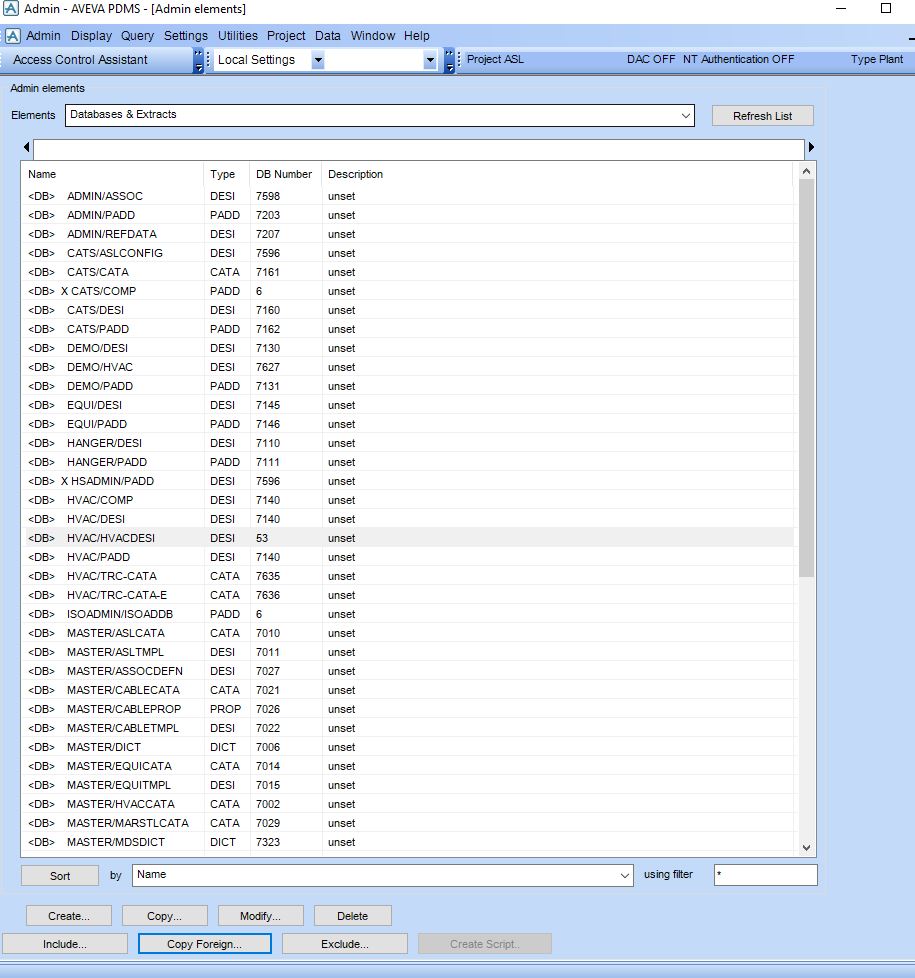Open the Project menu

pyautogui.click(x=286, y=36)
